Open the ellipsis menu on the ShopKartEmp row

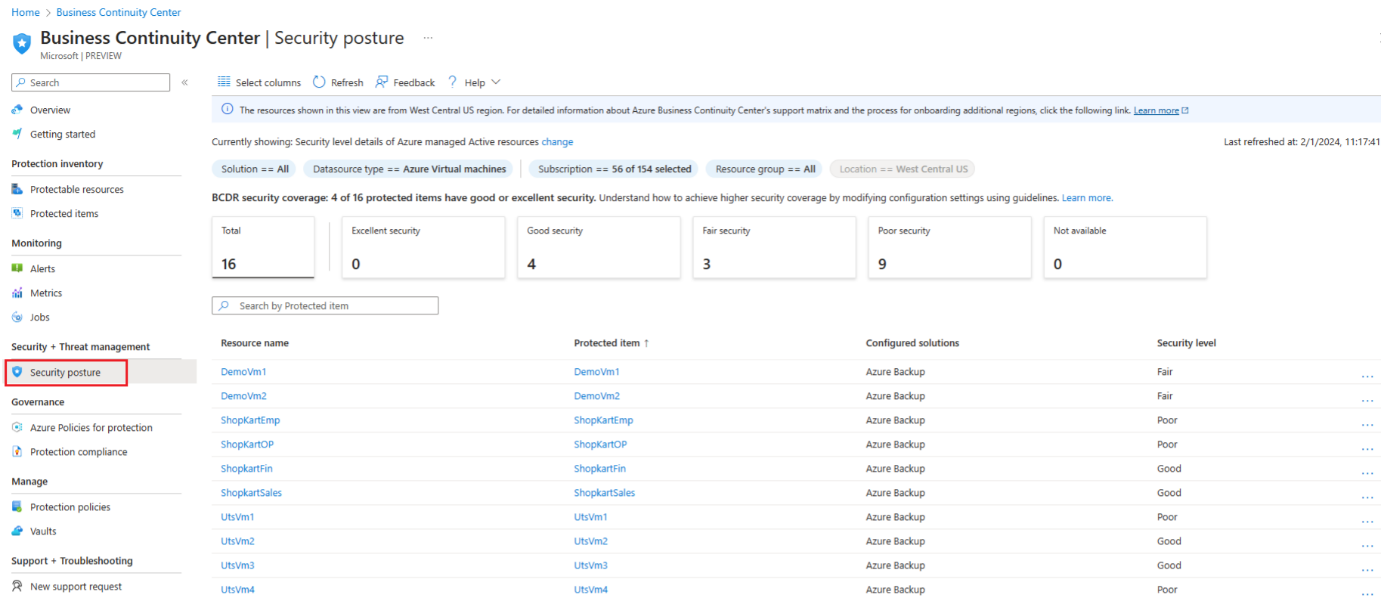(x=1368, y=423)
